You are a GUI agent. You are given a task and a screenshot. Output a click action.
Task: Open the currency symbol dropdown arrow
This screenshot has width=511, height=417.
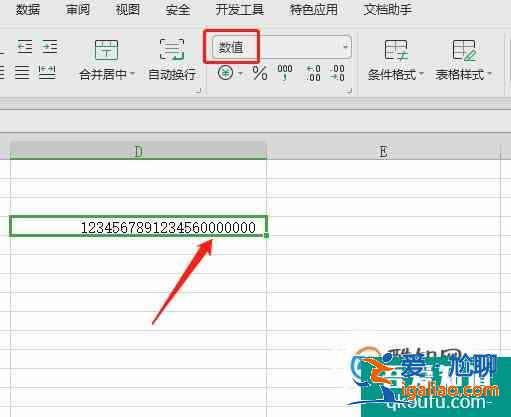[x=240, y=73]
